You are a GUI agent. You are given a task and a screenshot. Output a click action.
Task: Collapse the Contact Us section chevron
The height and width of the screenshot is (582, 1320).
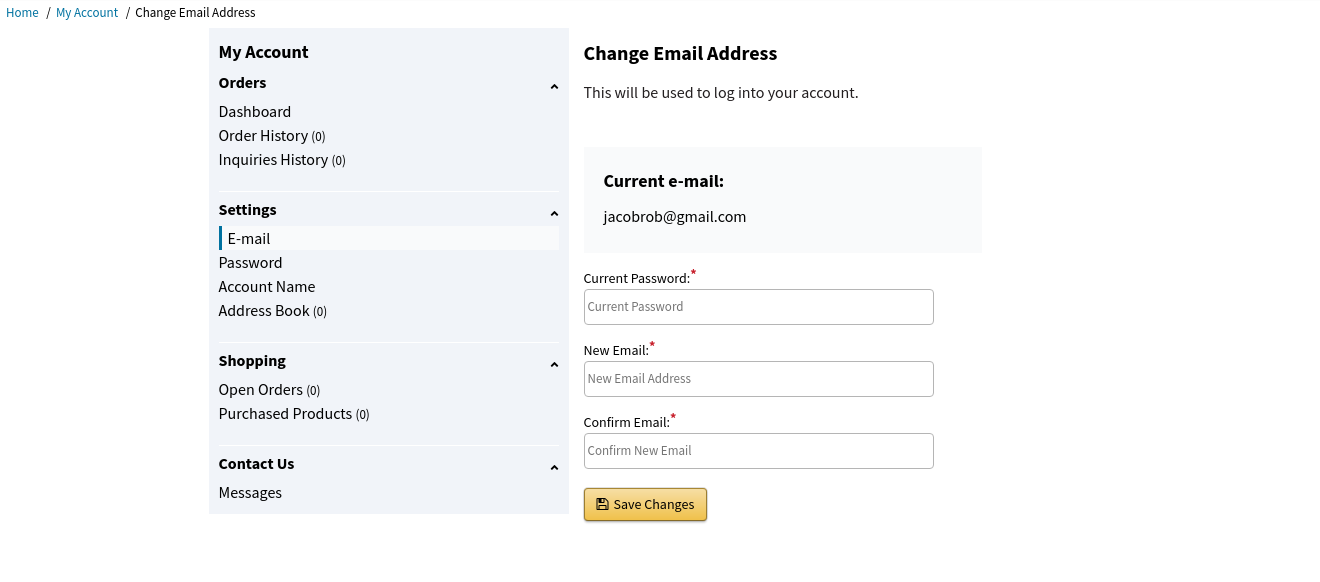pos(554,468)
